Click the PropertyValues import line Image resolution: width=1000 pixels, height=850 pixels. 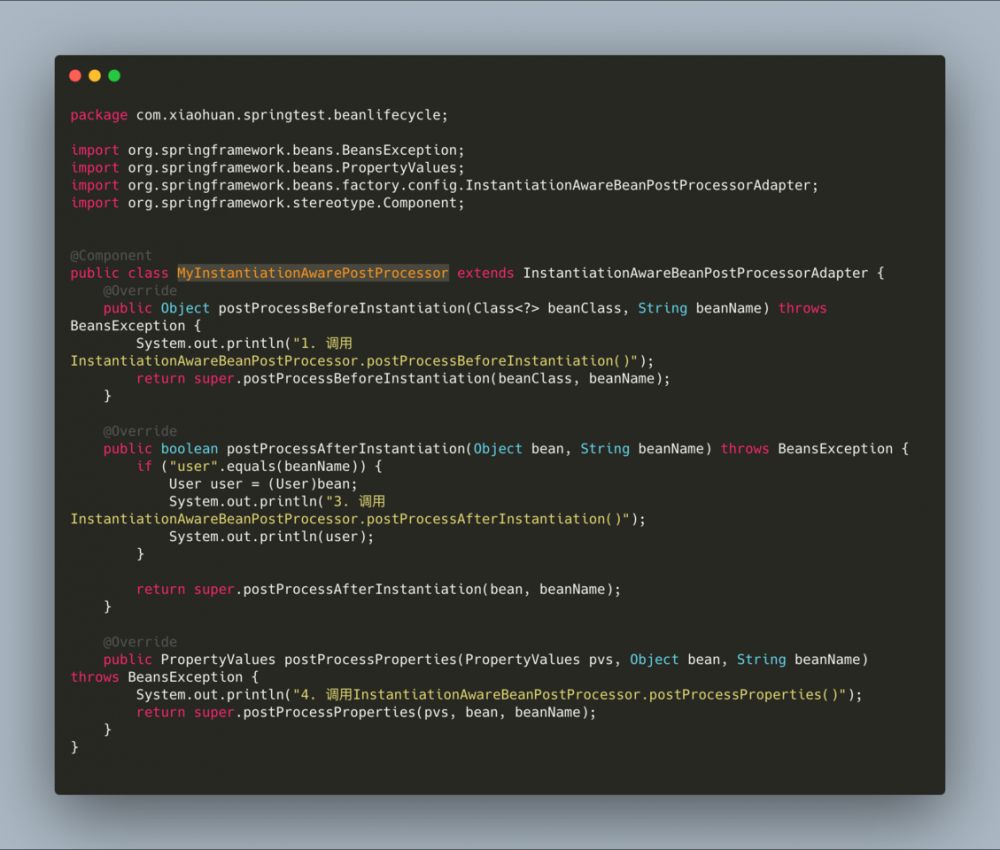click(267, 168)
